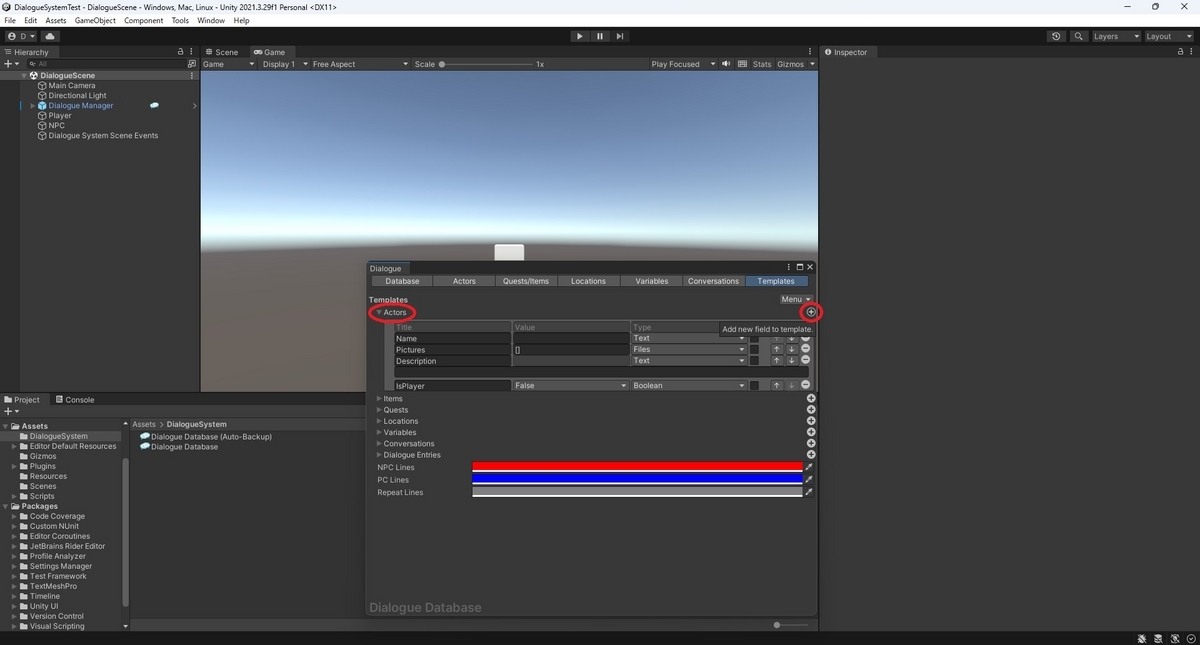Open the Free Aspect dropdown

pyautogui.click(x=360, y=64)
